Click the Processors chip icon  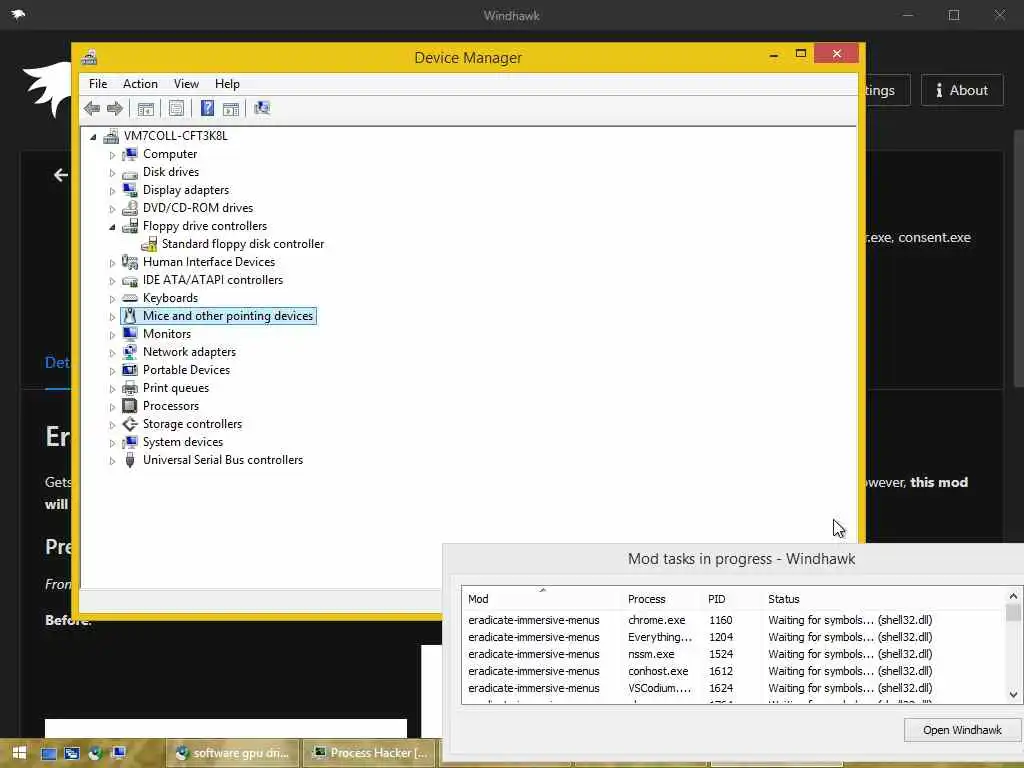tap(130, 406)
